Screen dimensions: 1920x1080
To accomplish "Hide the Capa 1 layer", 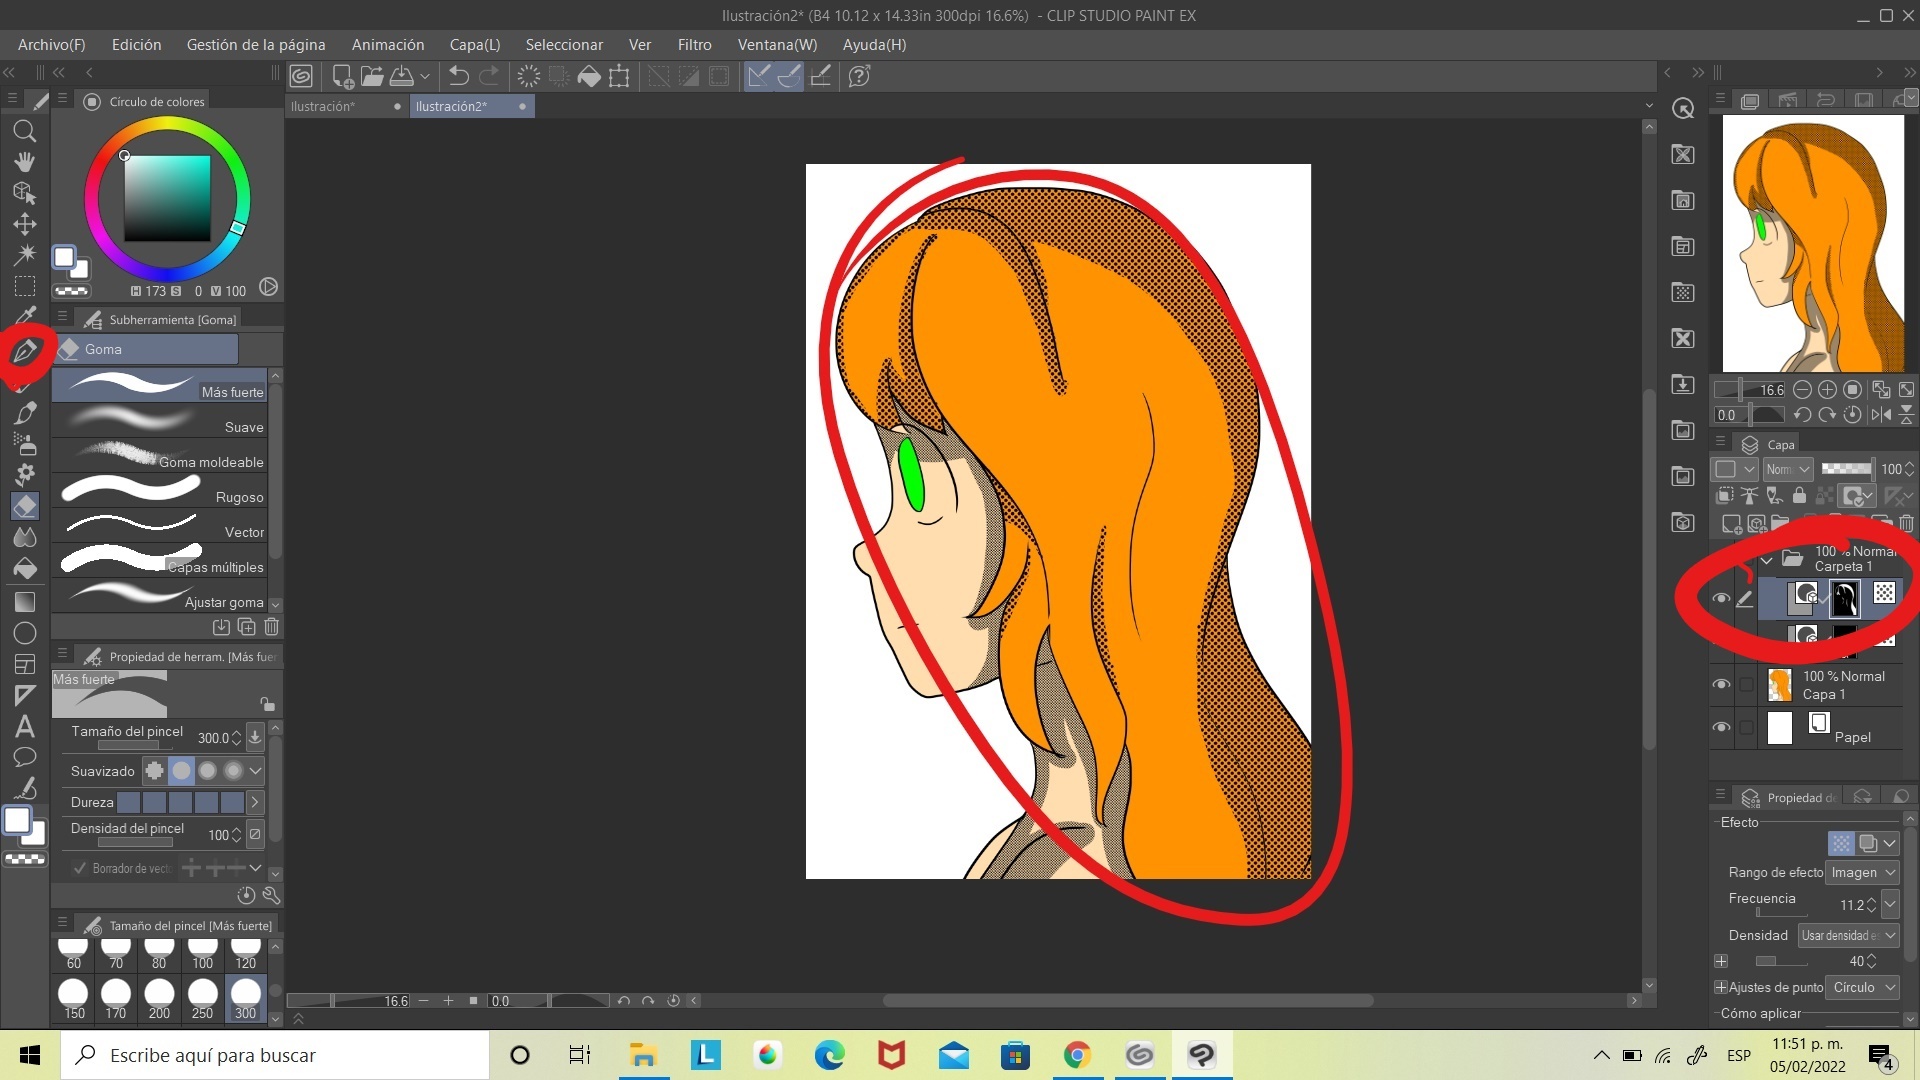I will click(1721, 685).
